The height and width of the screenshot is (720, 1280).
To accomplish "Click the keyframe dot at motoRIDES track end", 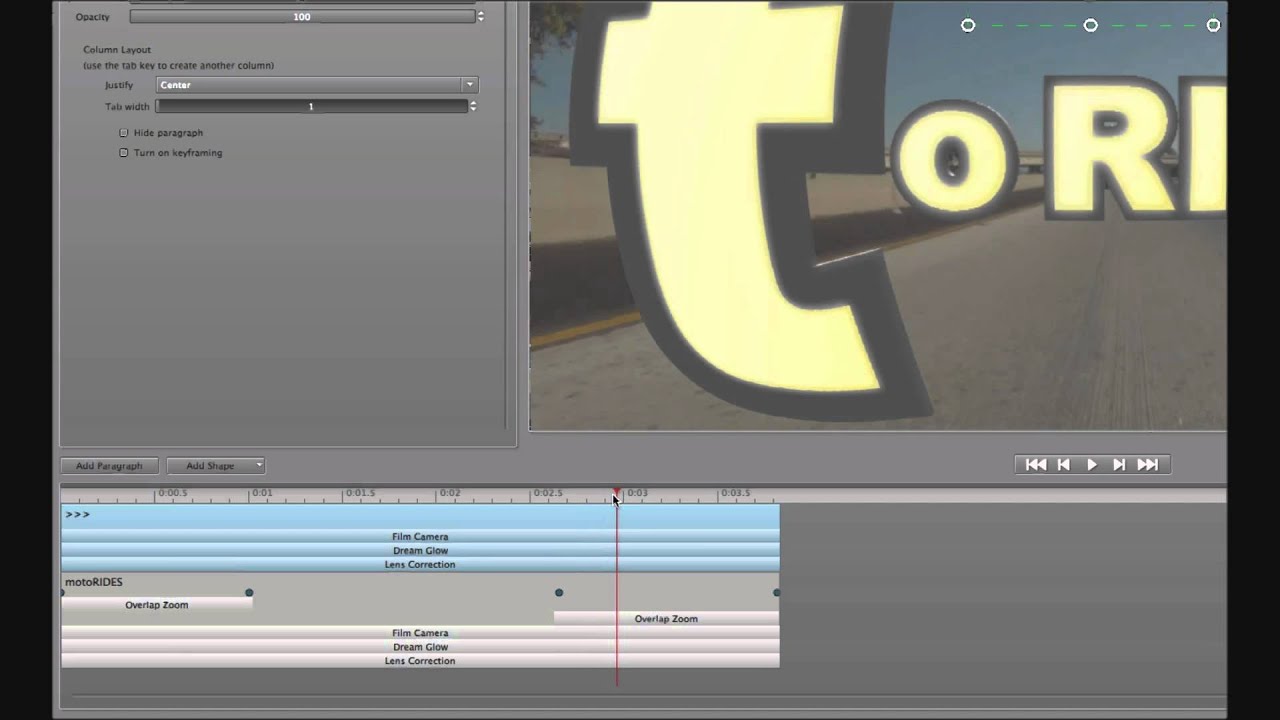I will pos(777,593).
